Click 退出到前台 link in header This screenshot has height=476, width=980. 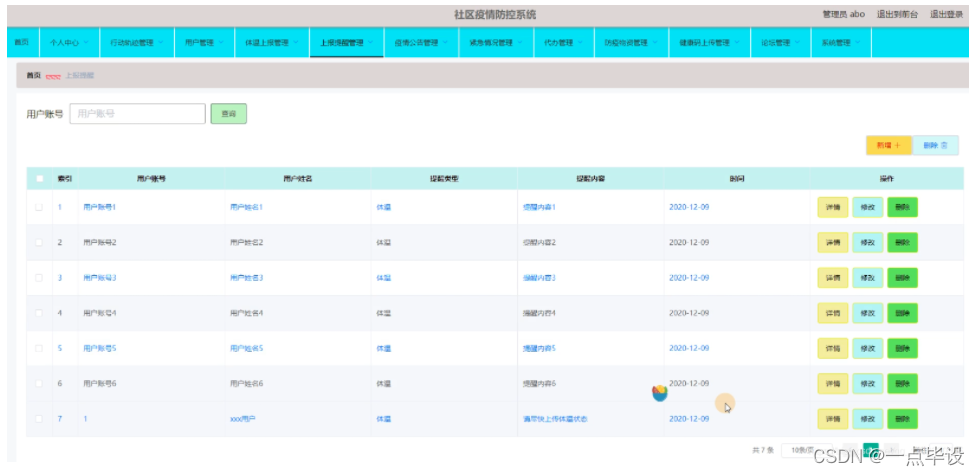click(x=897, y=14)
